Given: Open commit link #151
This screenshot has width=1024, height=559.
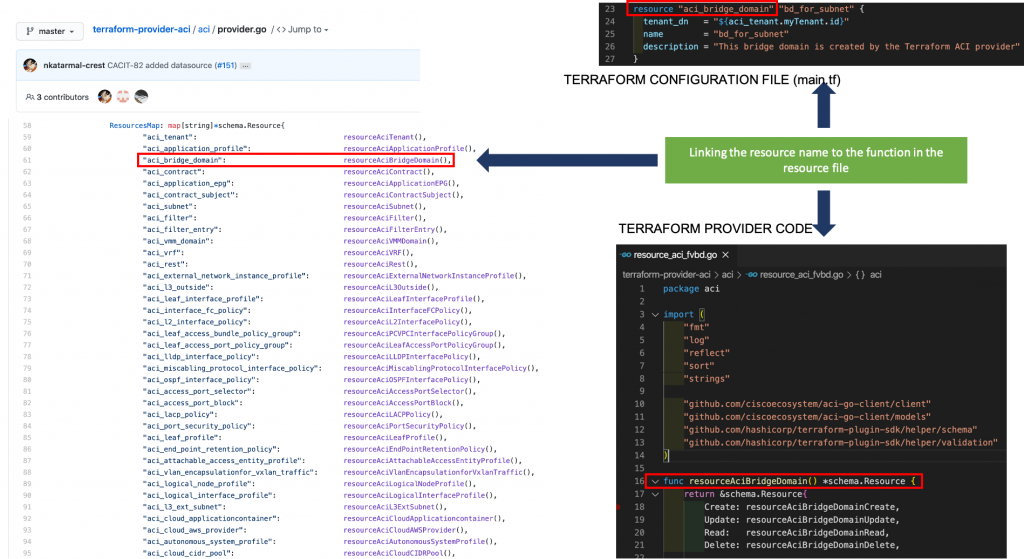Looking at the screenshot, I should [226, 65].
